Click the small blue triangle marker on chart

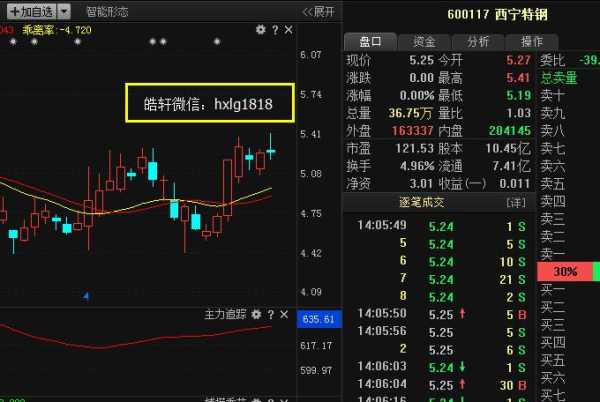(88, 295)
